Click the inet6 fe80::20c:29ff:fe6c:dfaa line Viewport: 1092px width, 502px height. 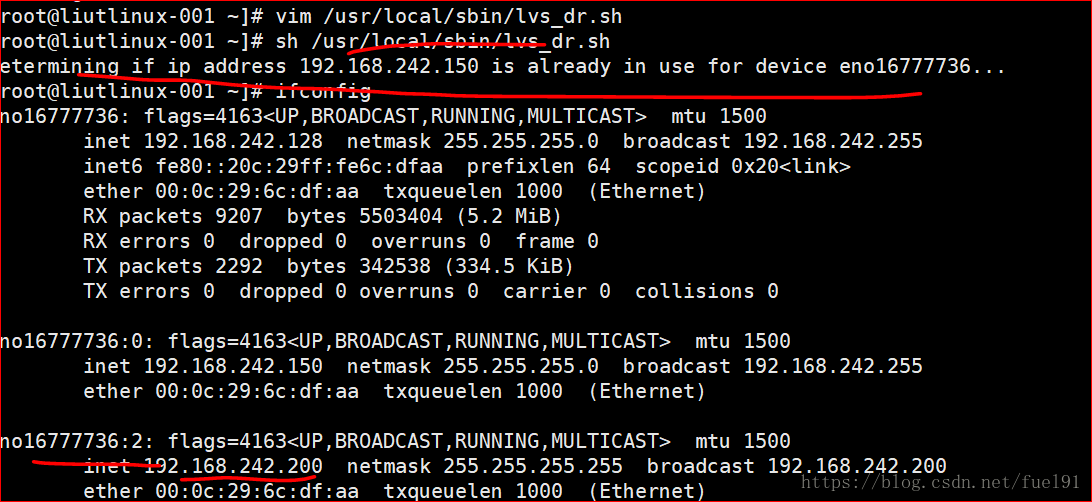coord(467,166)
